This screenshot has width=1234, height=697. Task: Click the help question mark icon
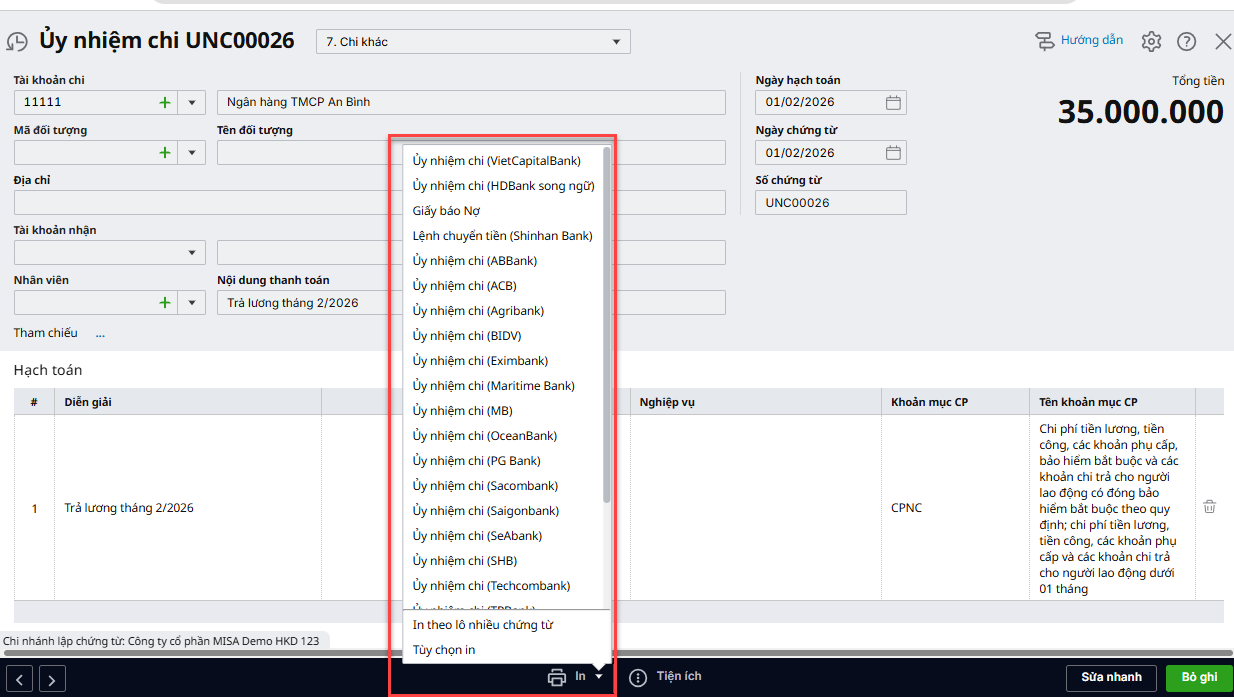[1186, 41]
